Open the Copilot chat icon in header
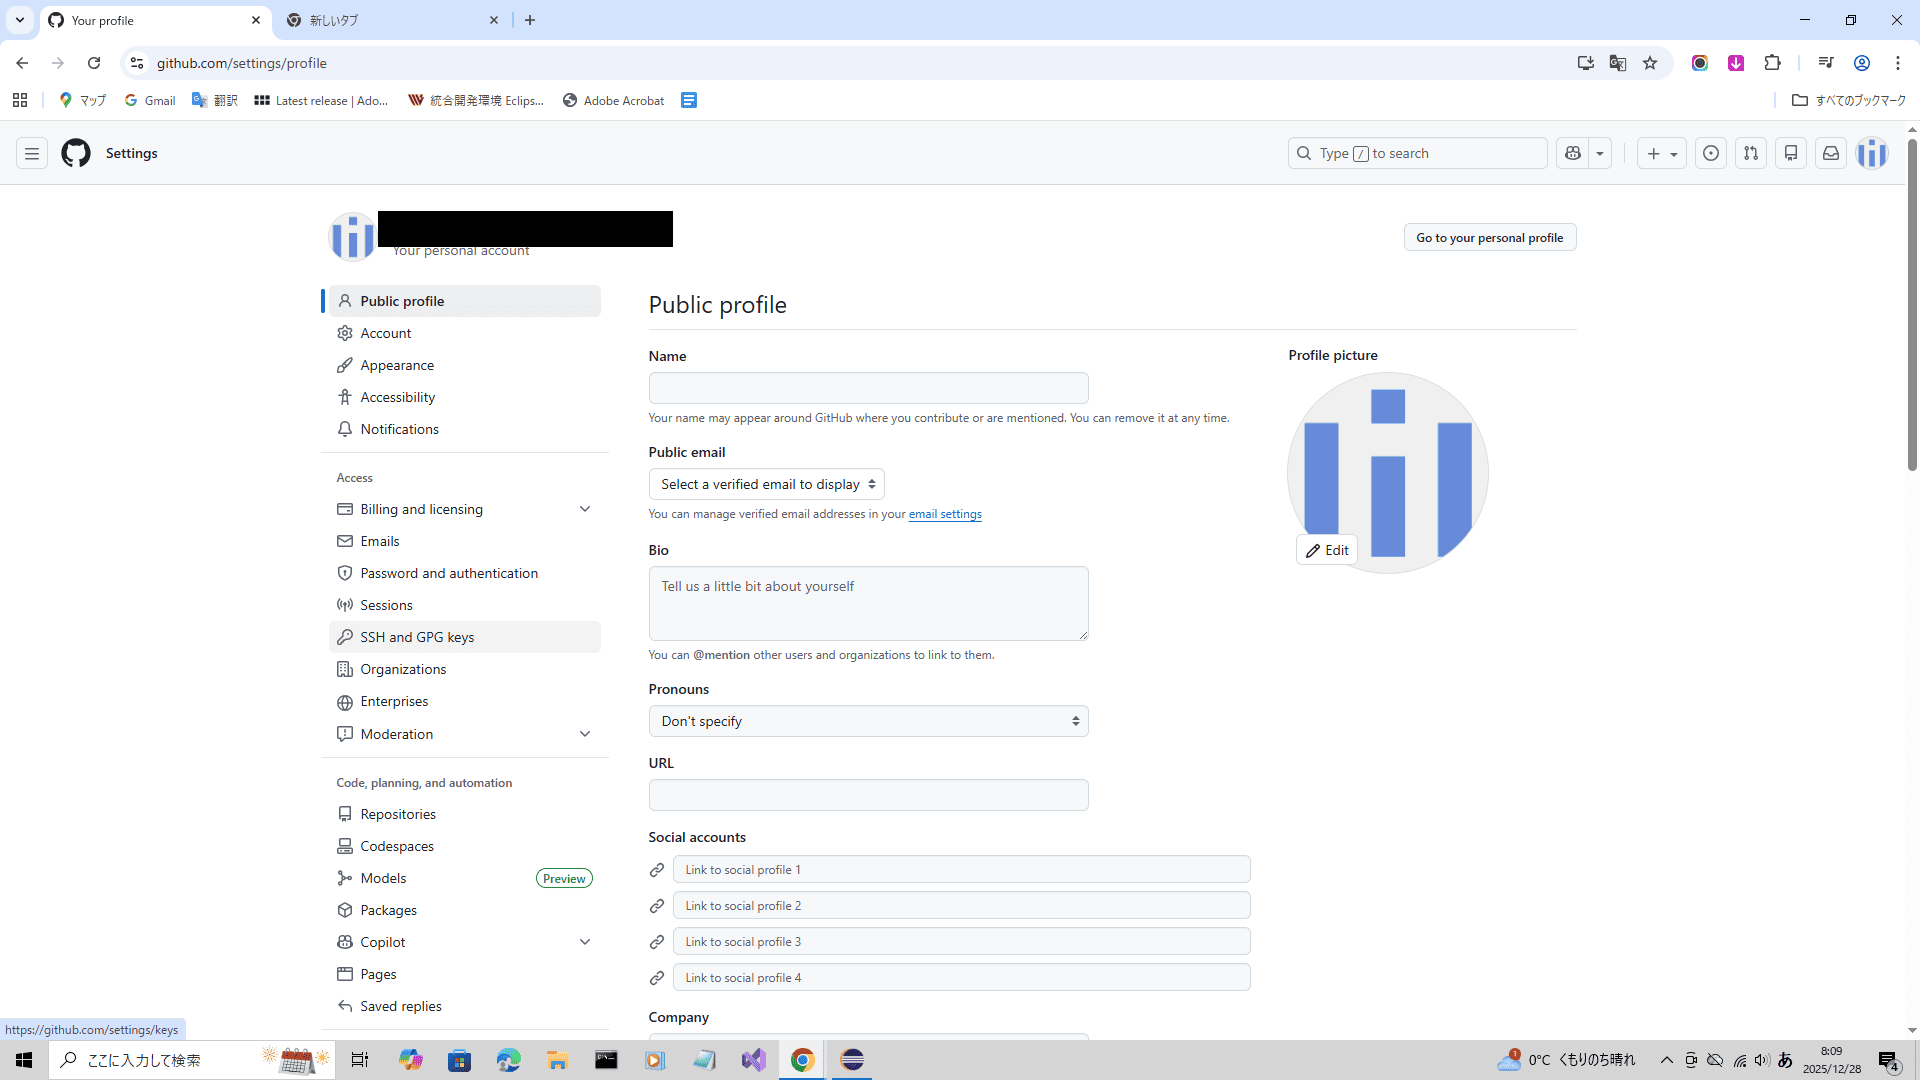 point(1573,153)
